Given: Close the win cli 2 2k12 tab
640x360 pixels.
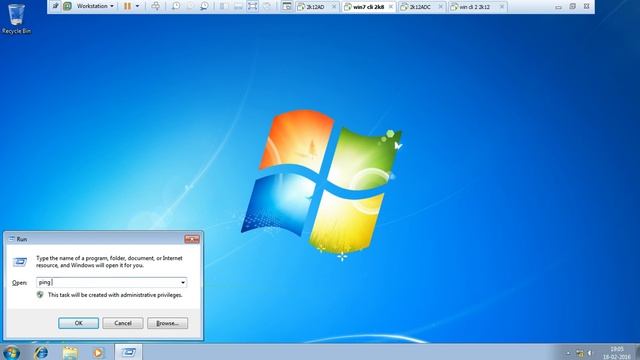Looking at the screenshot, I should [x=502, y=7].
